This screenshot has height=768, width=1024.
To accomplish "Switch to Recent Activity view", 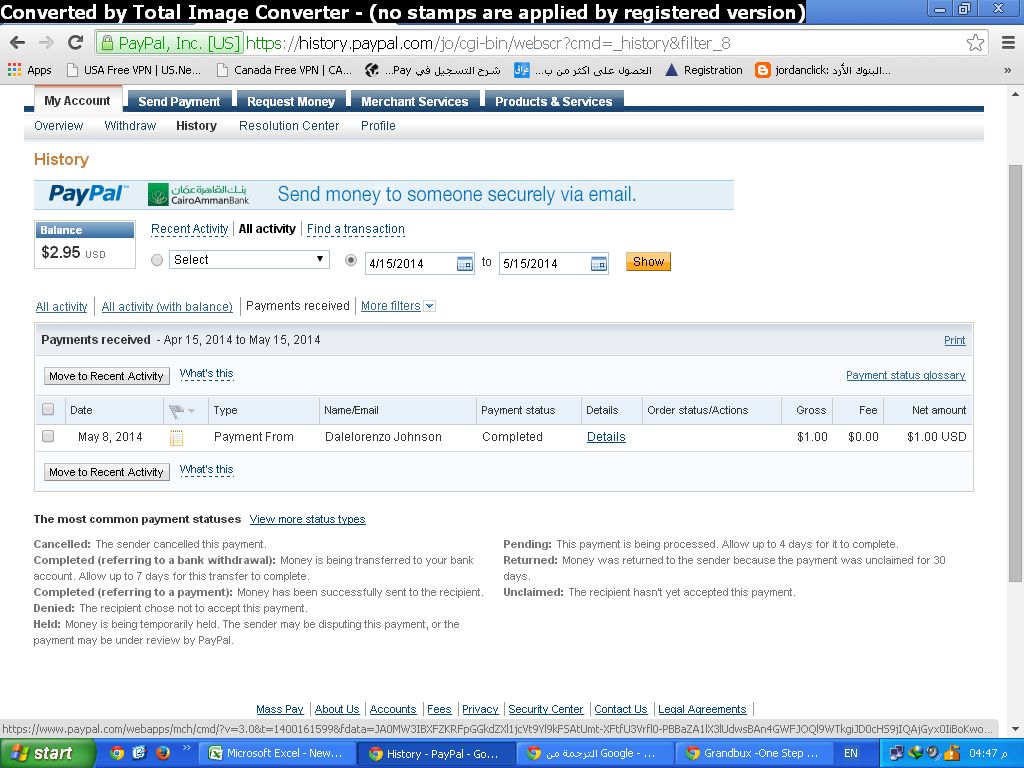I will (189, 229).
